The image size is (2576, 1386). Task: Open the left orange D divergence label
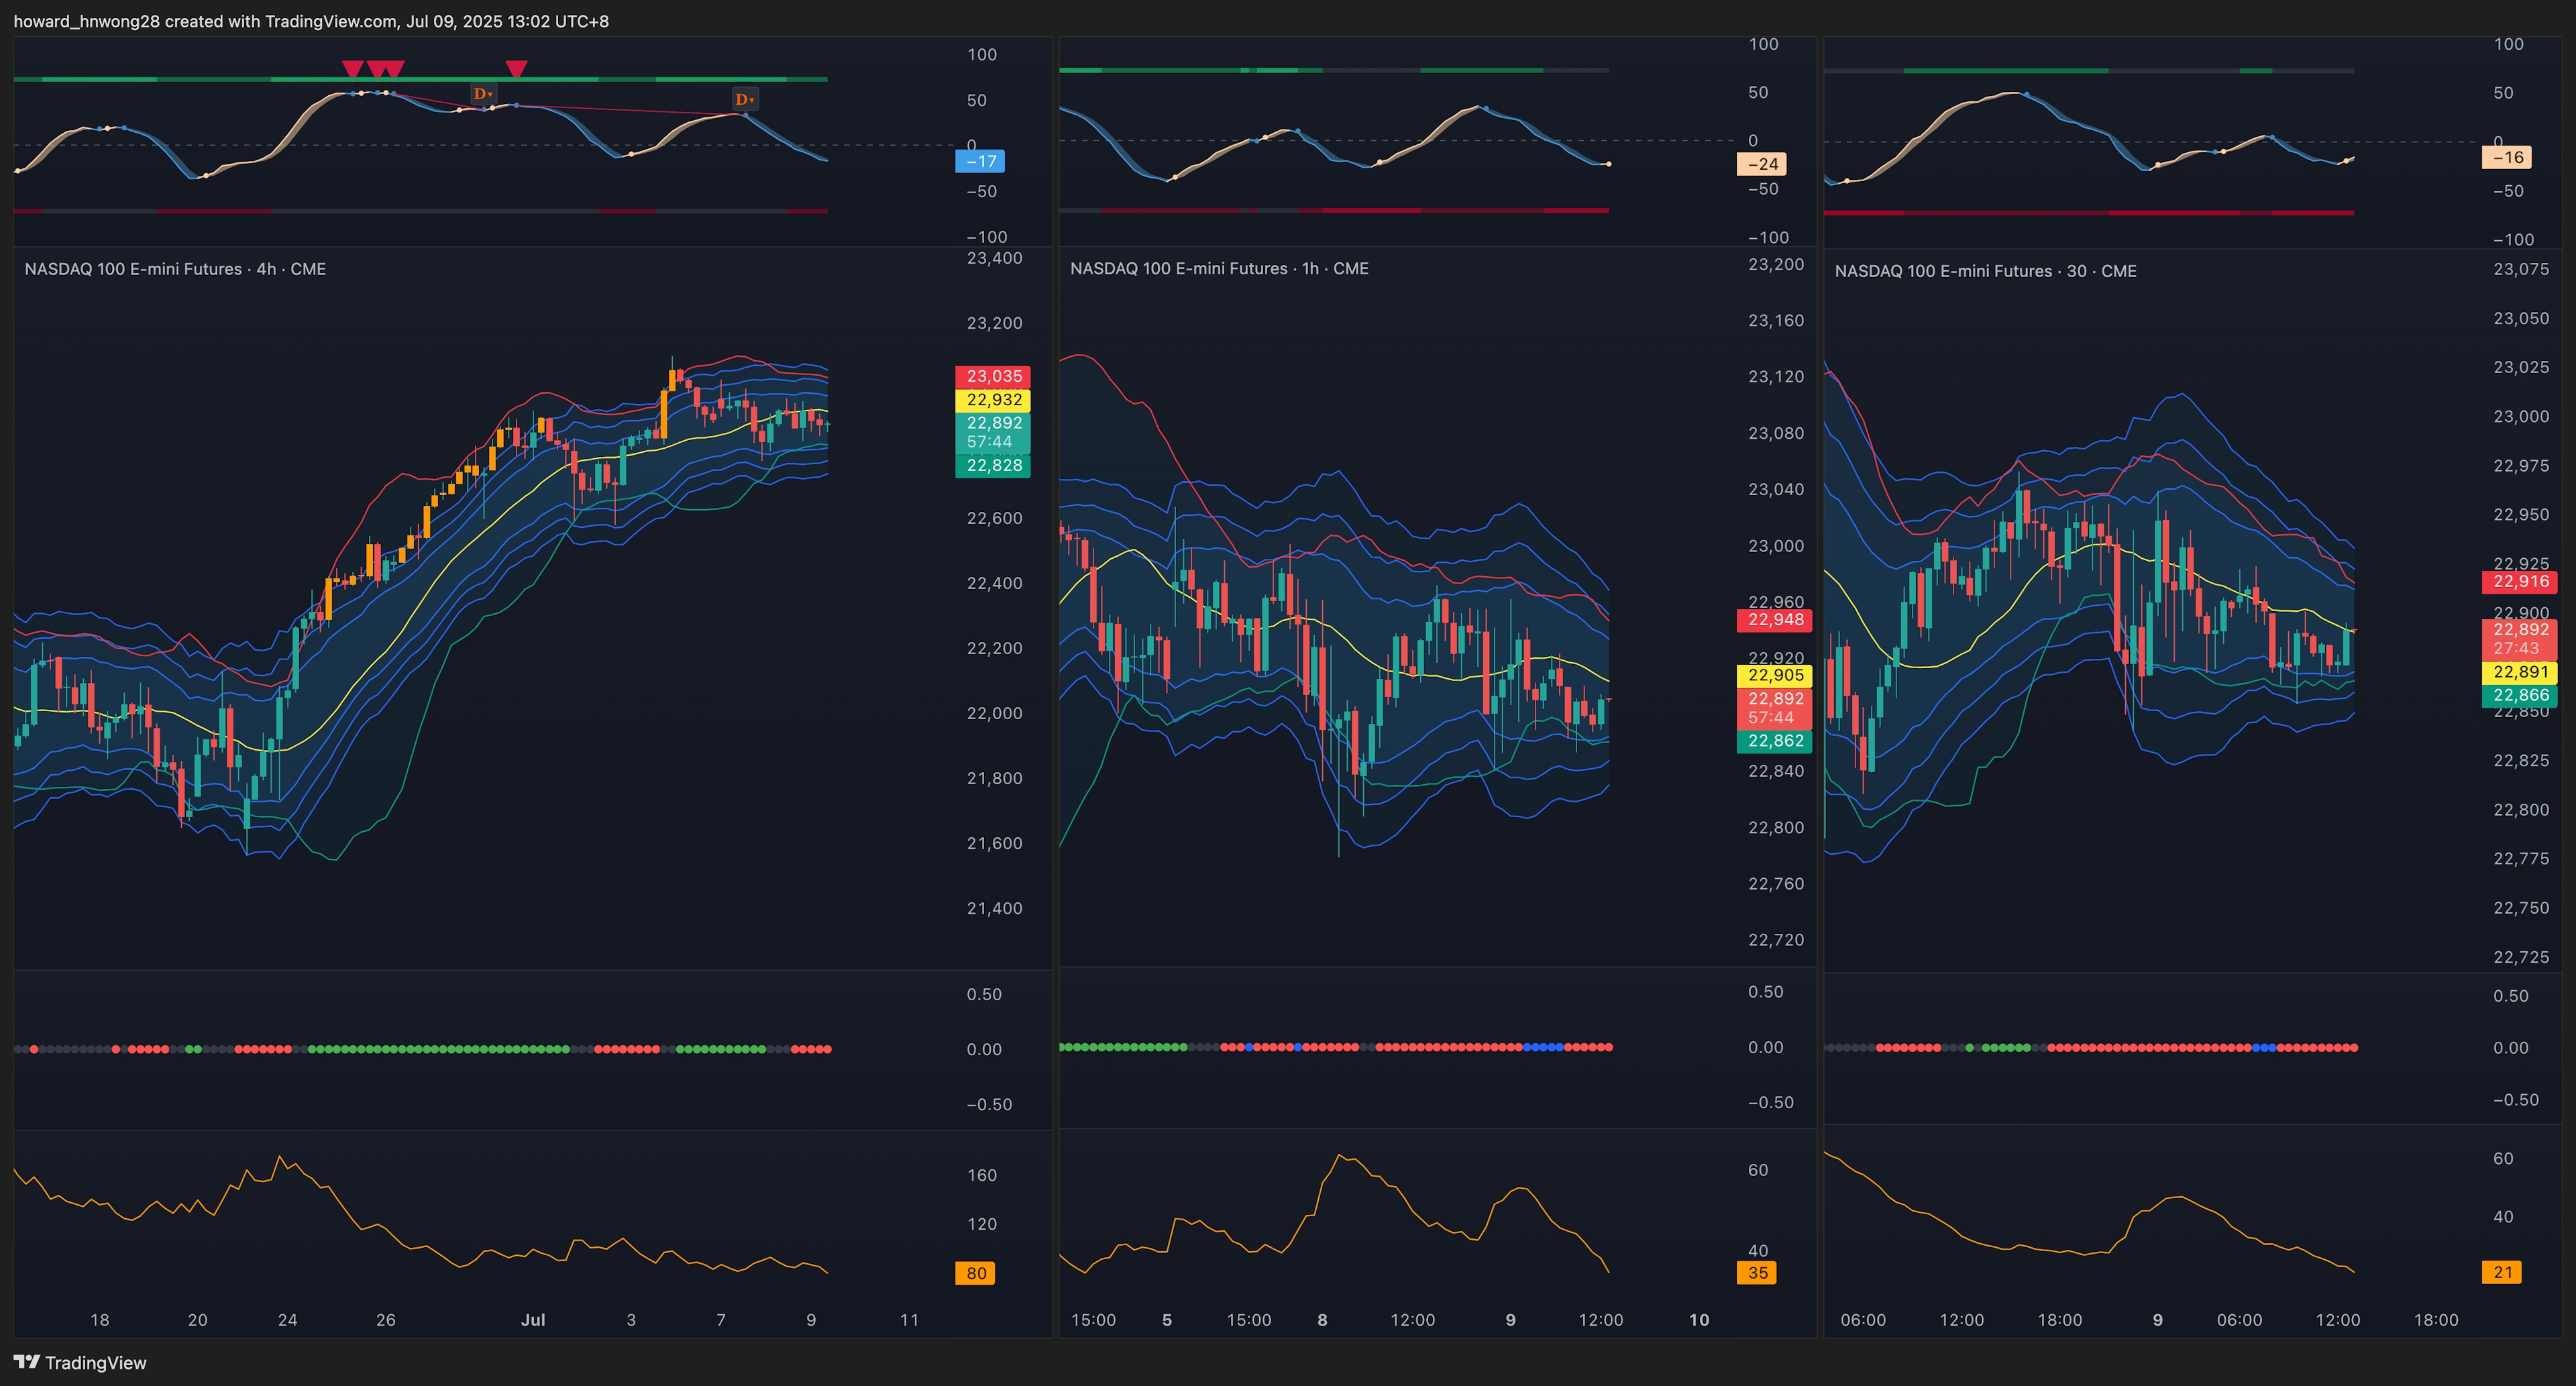(x=483, y=94)
